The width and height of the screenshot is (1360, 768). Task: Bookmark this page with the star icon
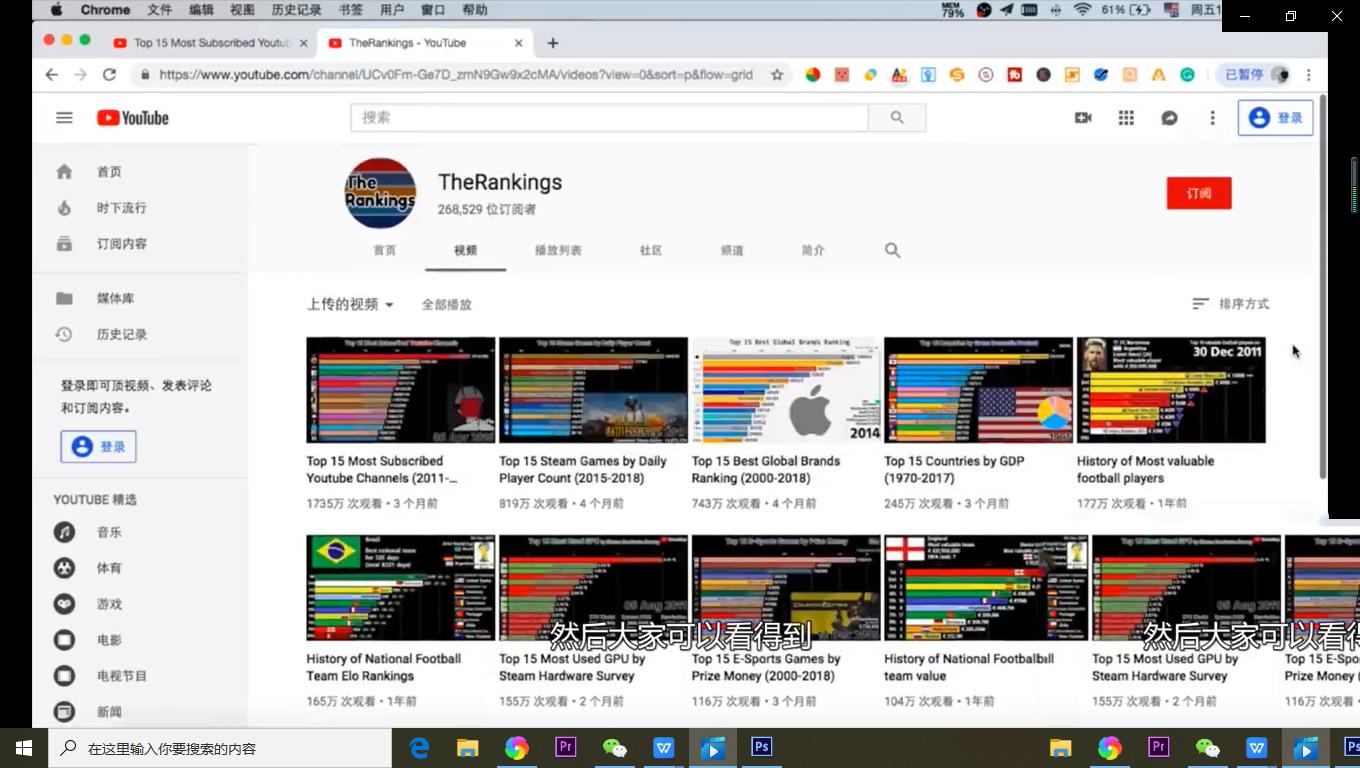point(777,75)
